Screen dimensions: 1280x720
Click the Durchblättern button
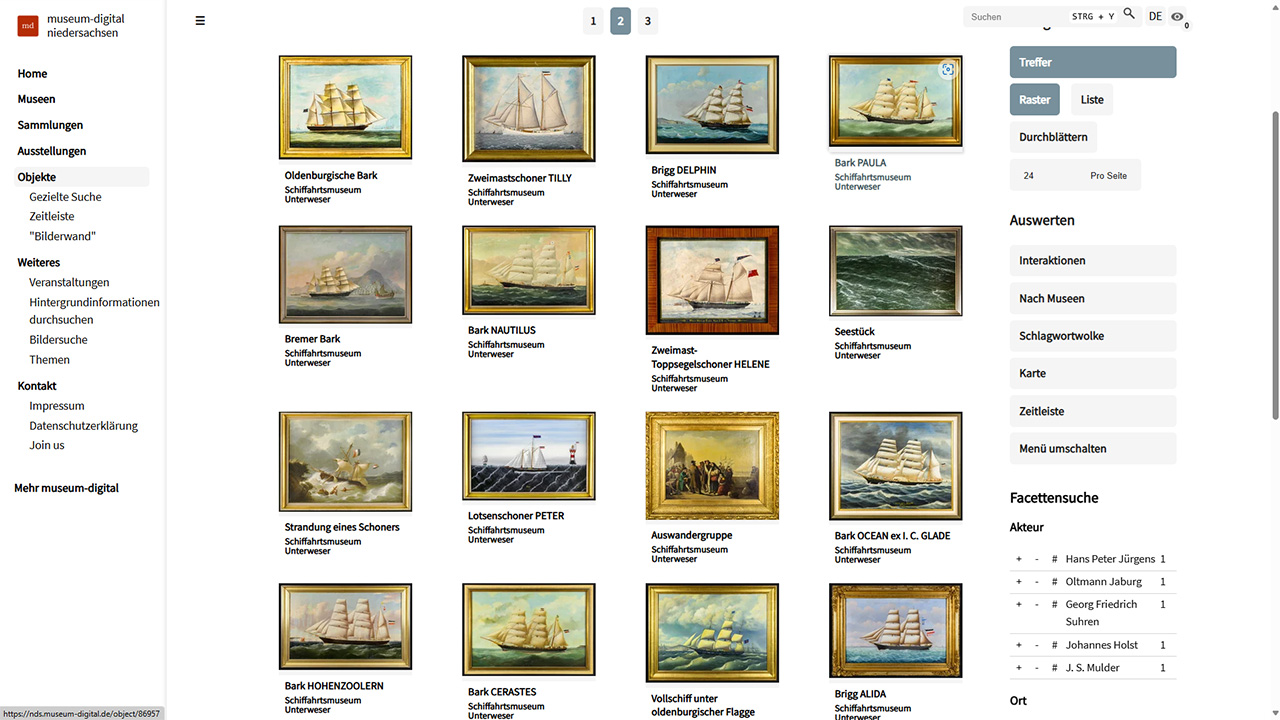point(1053,137)
